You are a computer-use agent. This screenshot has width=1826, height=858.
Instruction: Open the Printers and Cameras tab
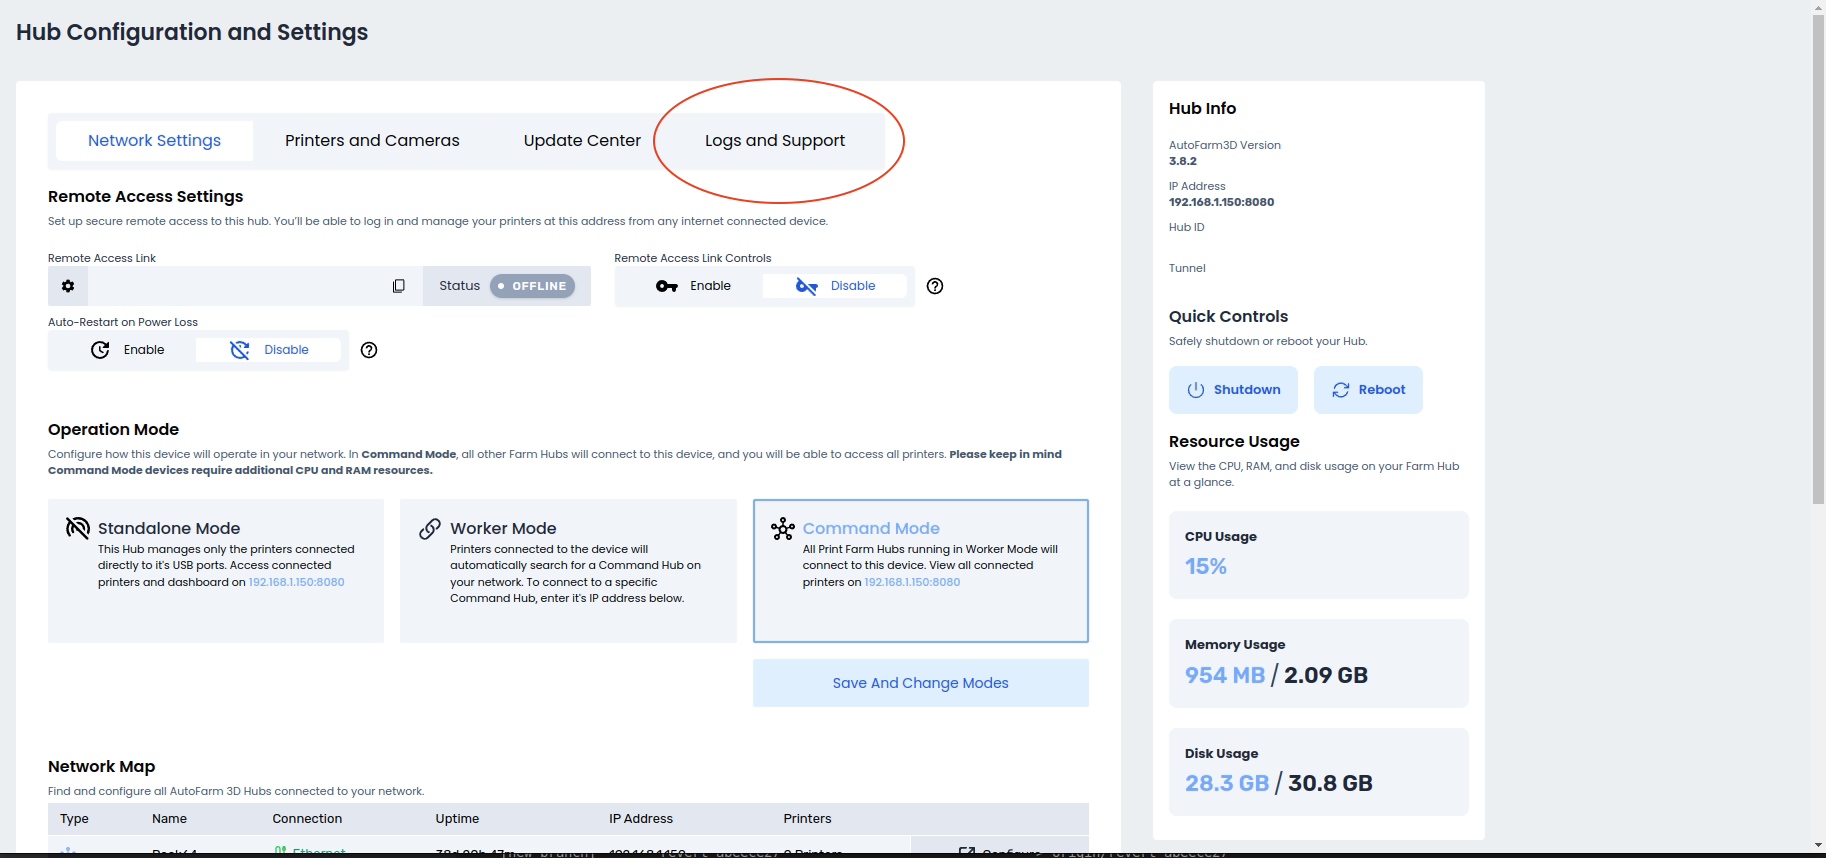[x=372, y=141]
